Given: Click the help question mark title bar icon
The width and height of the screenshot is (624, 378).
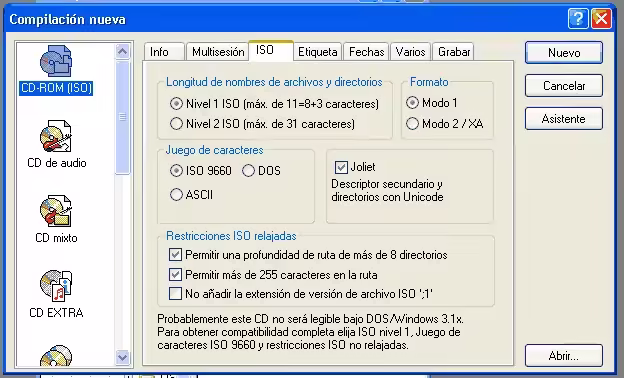Looking at the screenshot, I should click(578, 18).
